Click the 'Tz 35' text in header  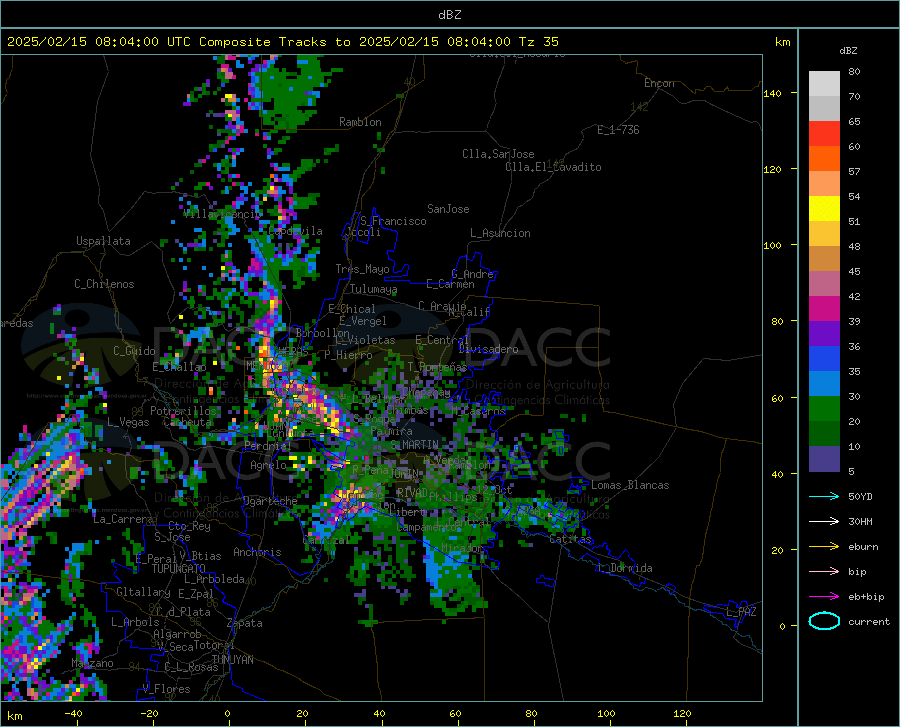[x=538, y=42]
